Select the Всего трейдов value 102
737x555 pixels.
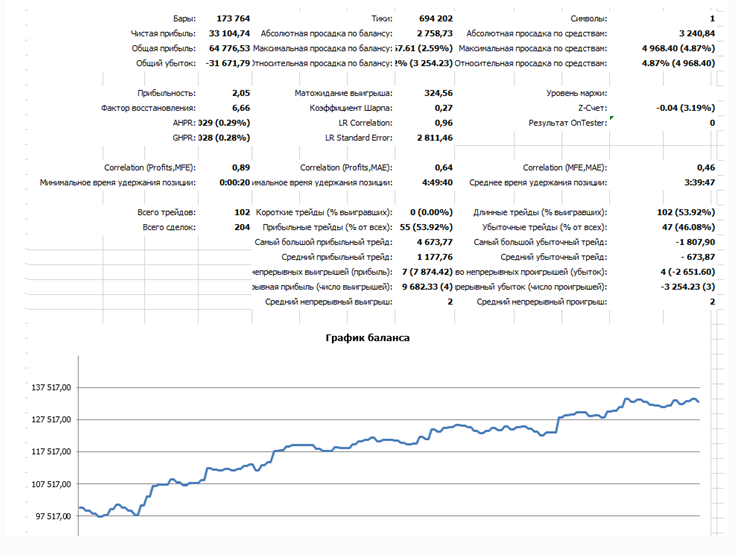click(241, 213)
